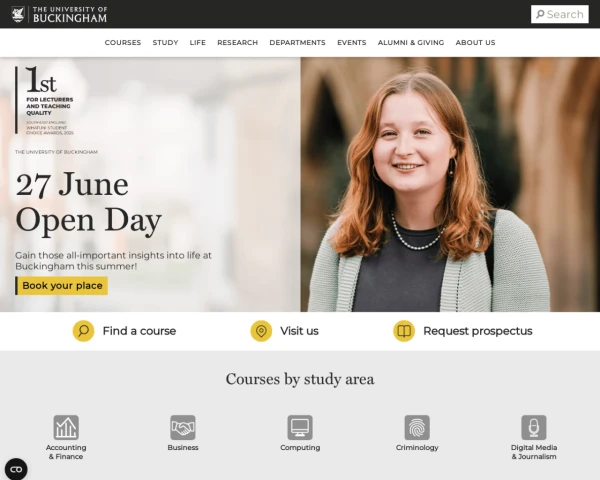
Task: Click the University of Buckingham crest logo
Action: click(18, 15)
